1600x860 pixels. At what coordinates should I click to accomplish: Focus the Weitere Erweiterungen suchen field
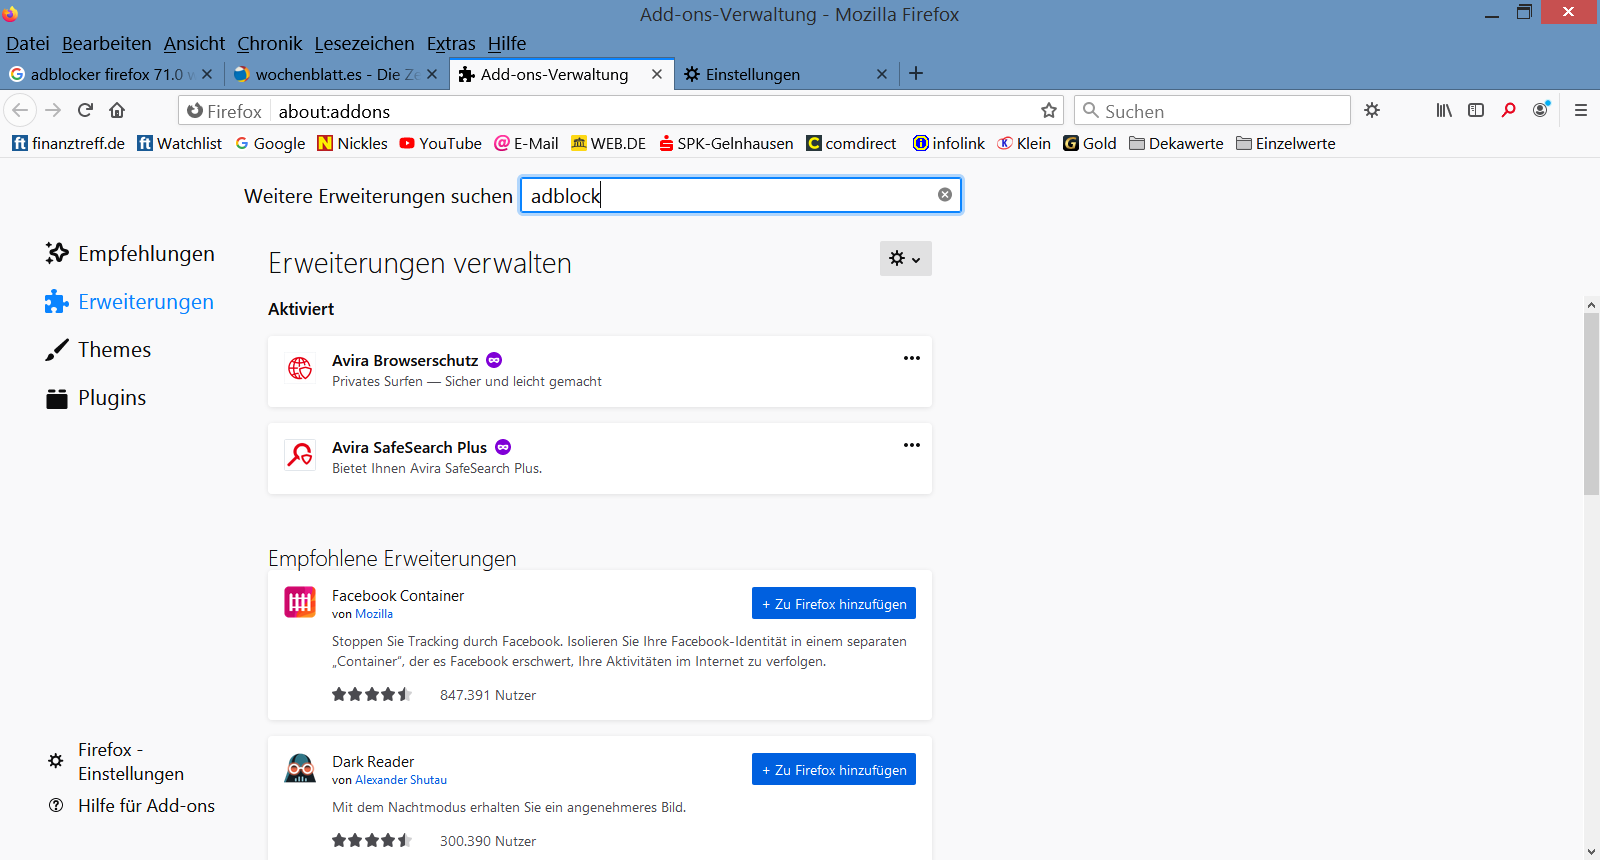click(741, 195)
